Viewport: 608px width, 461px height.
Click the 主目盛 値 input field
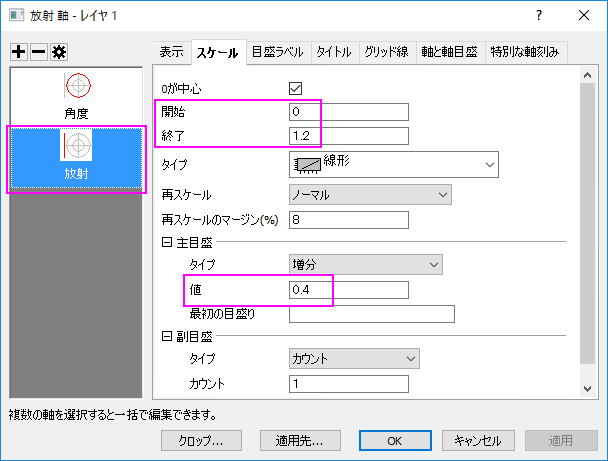(349, 290)
